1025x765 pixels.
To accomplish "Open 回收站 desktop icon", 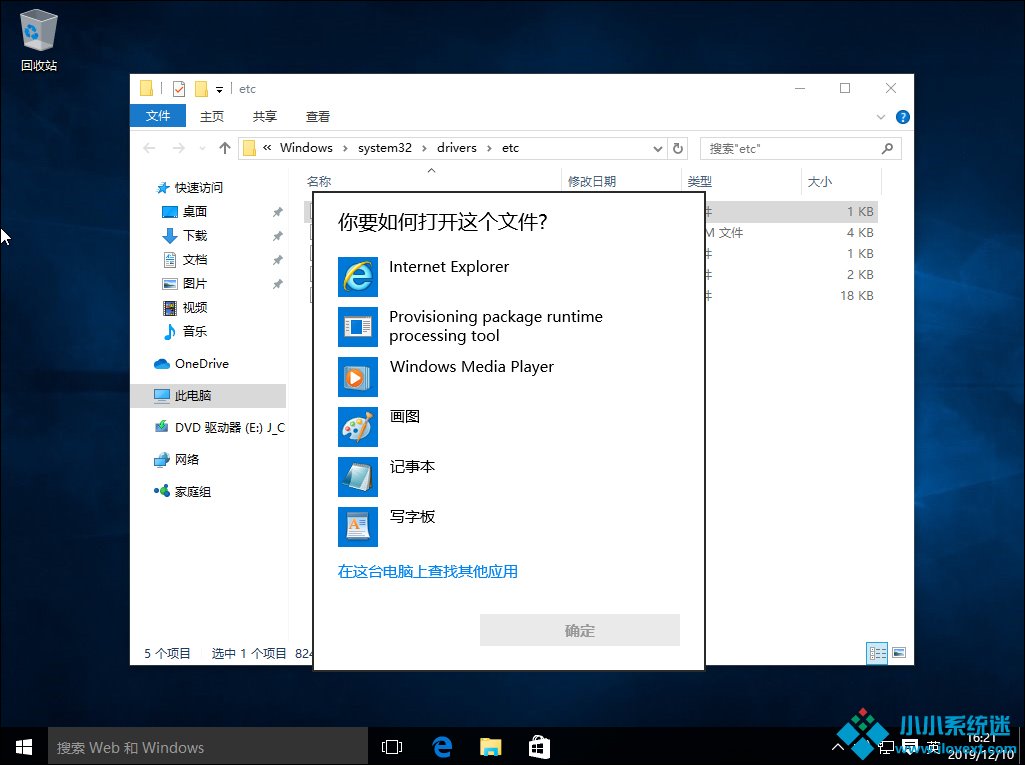I will pyautogui.click(x=39, y=41).
